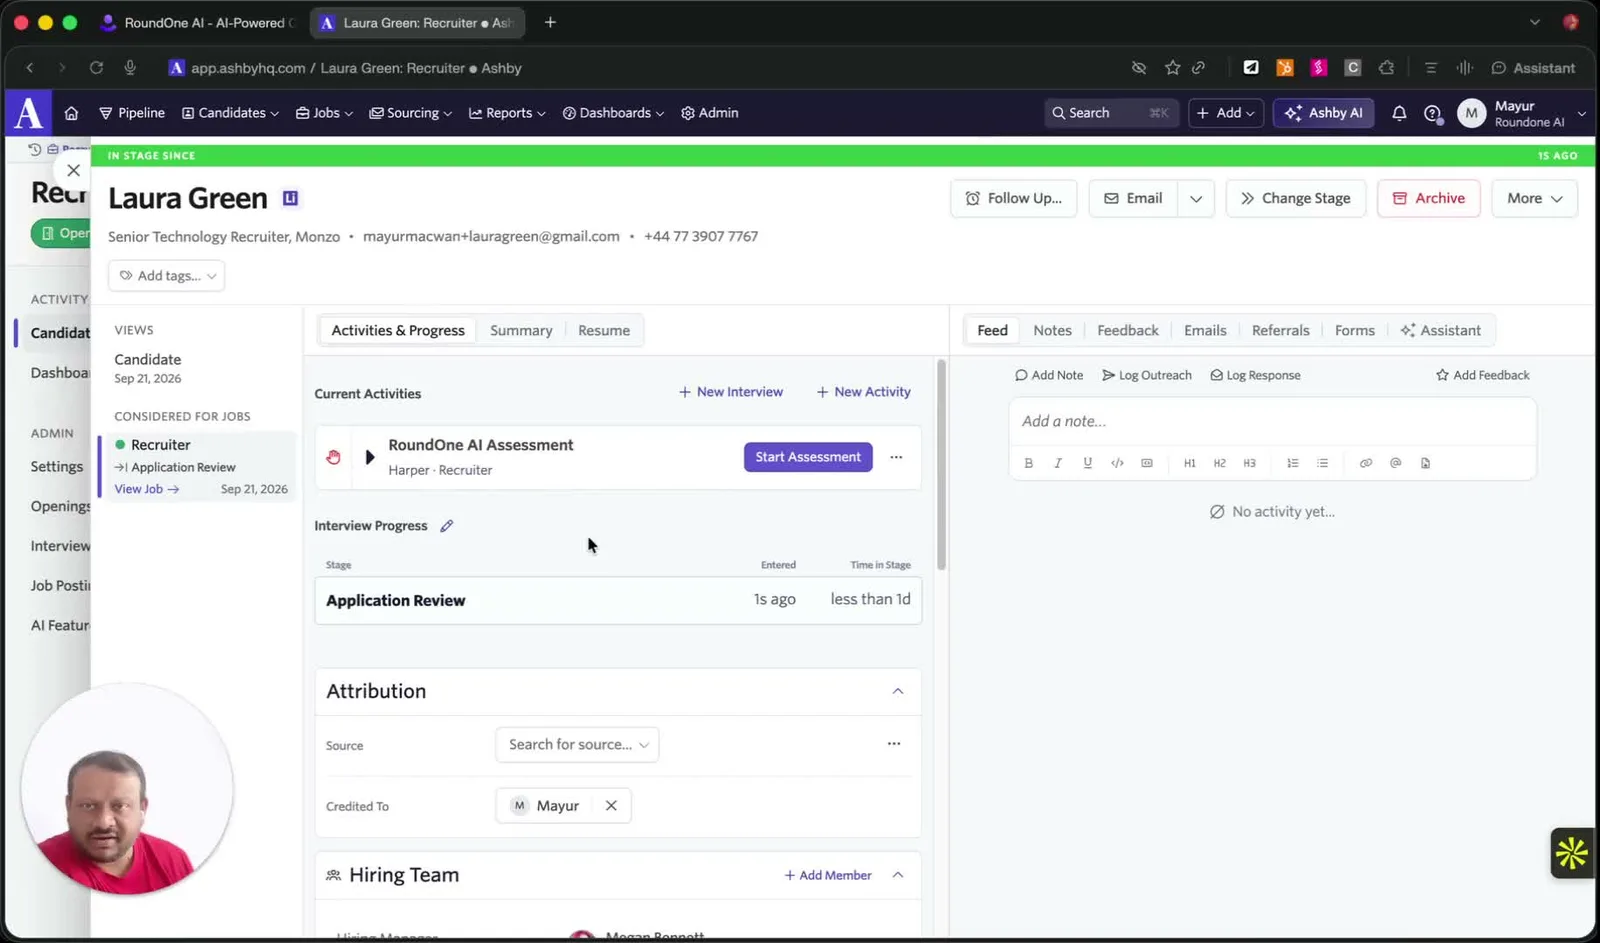The width and height of the screenshot is (1600, 943).
Task: Open the View Job link
Action: (147, 489)
